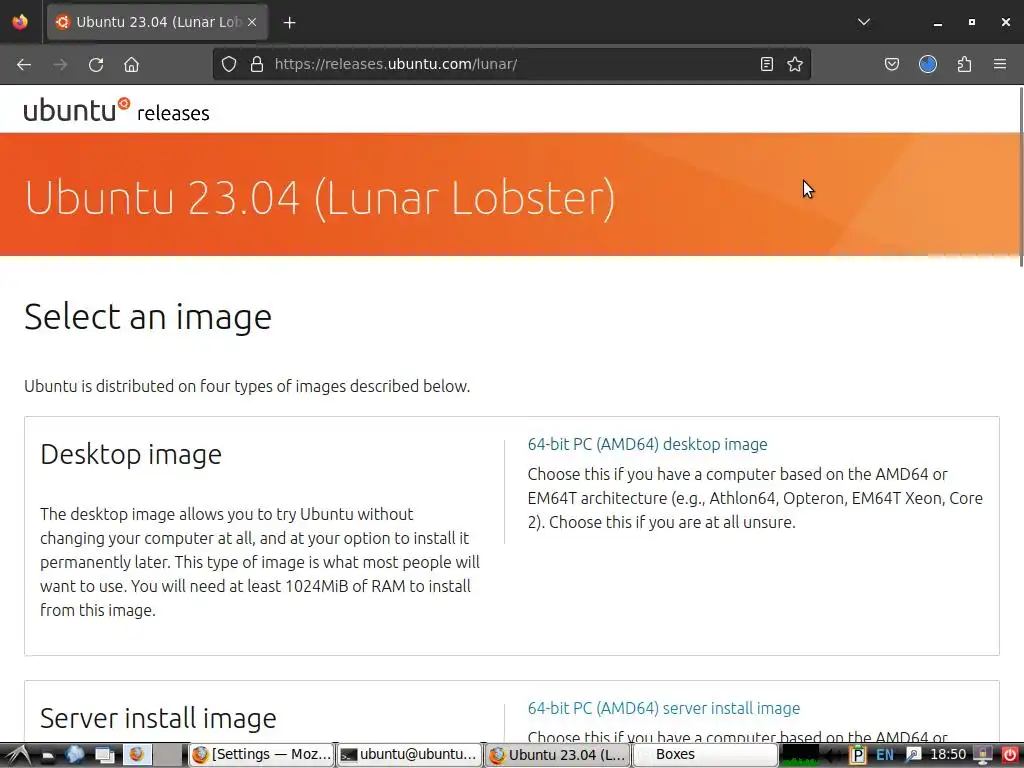
Task: Click the URL address bar field
Action: [511, 64]
